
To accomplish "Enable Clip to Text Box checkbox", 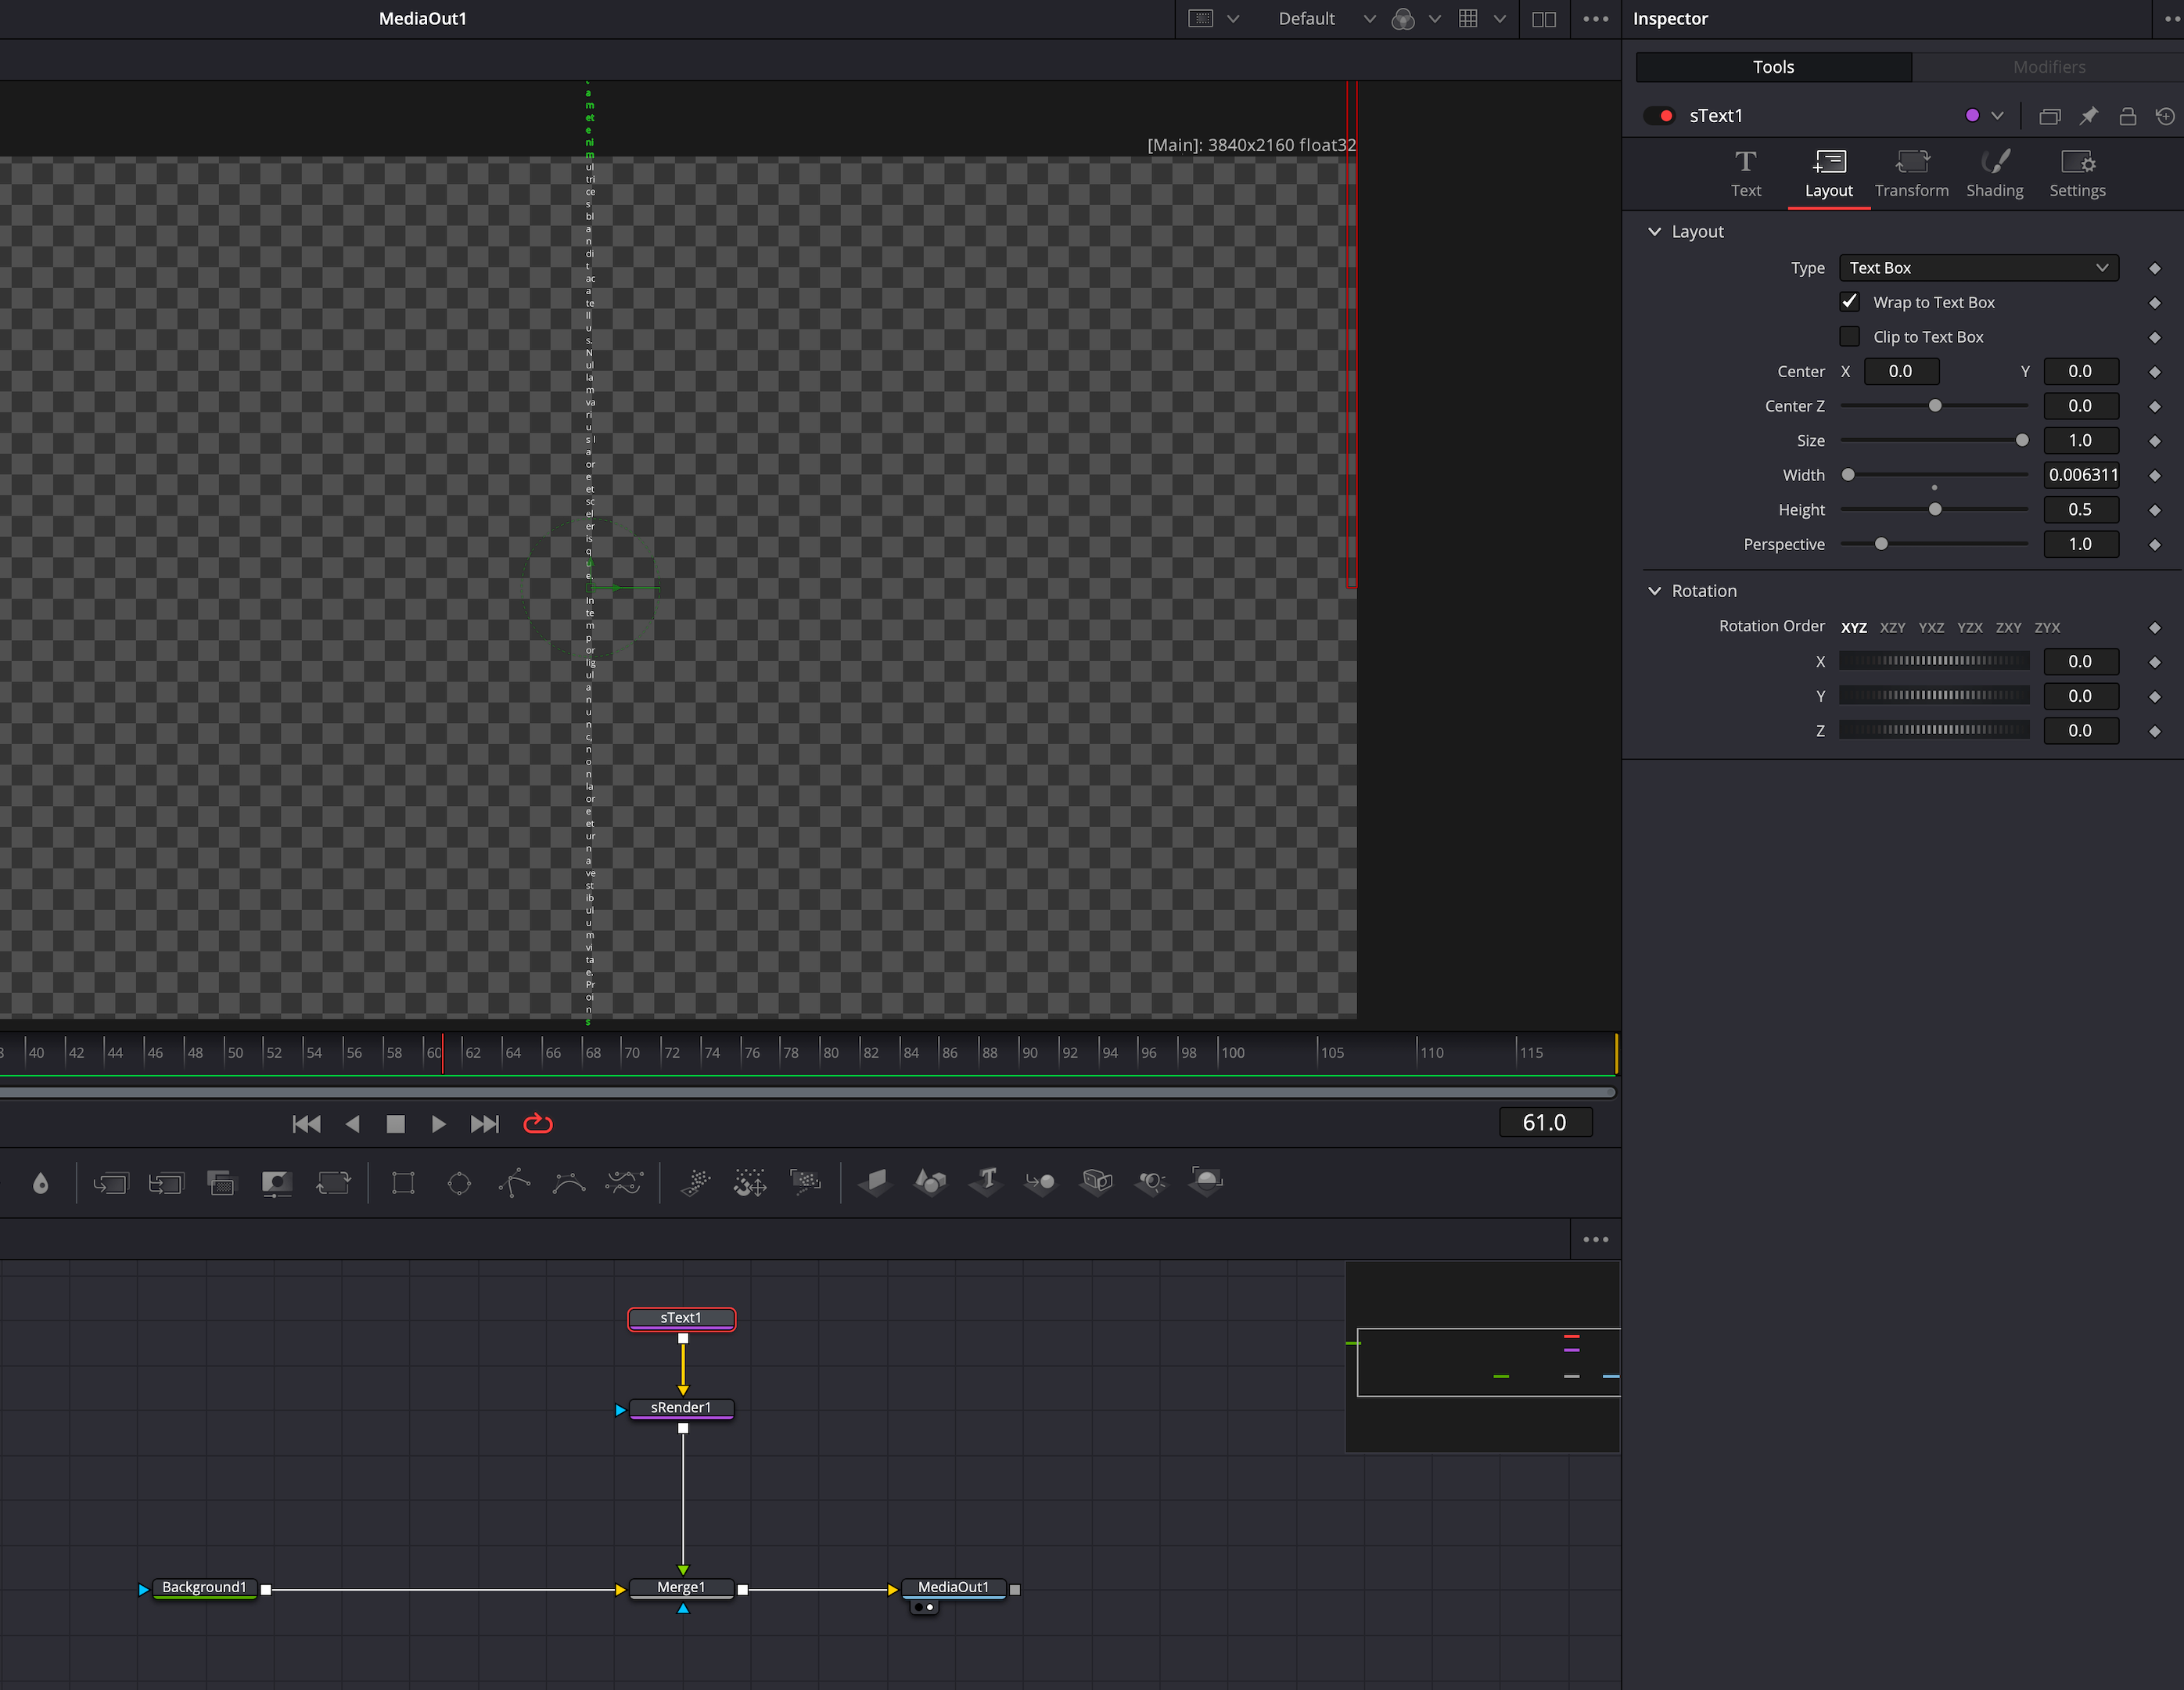I will click(x=1850, y=337).
